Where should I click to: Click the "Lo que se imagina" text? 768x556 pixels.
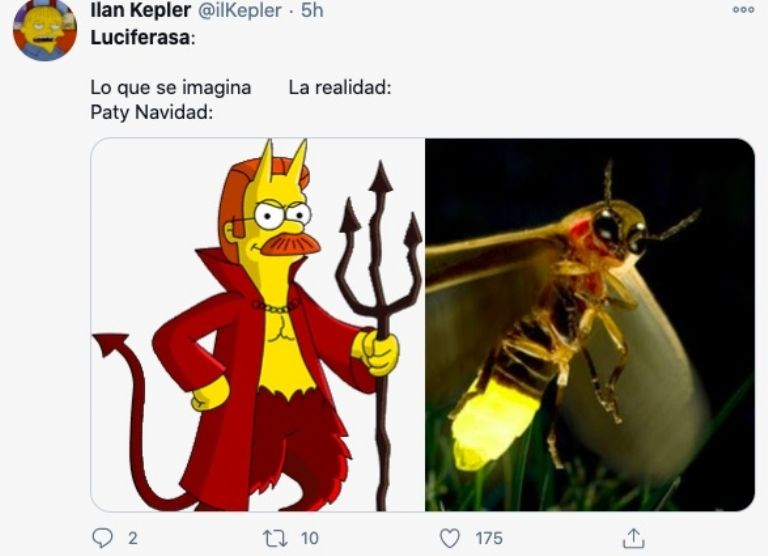tap(171, 88)
